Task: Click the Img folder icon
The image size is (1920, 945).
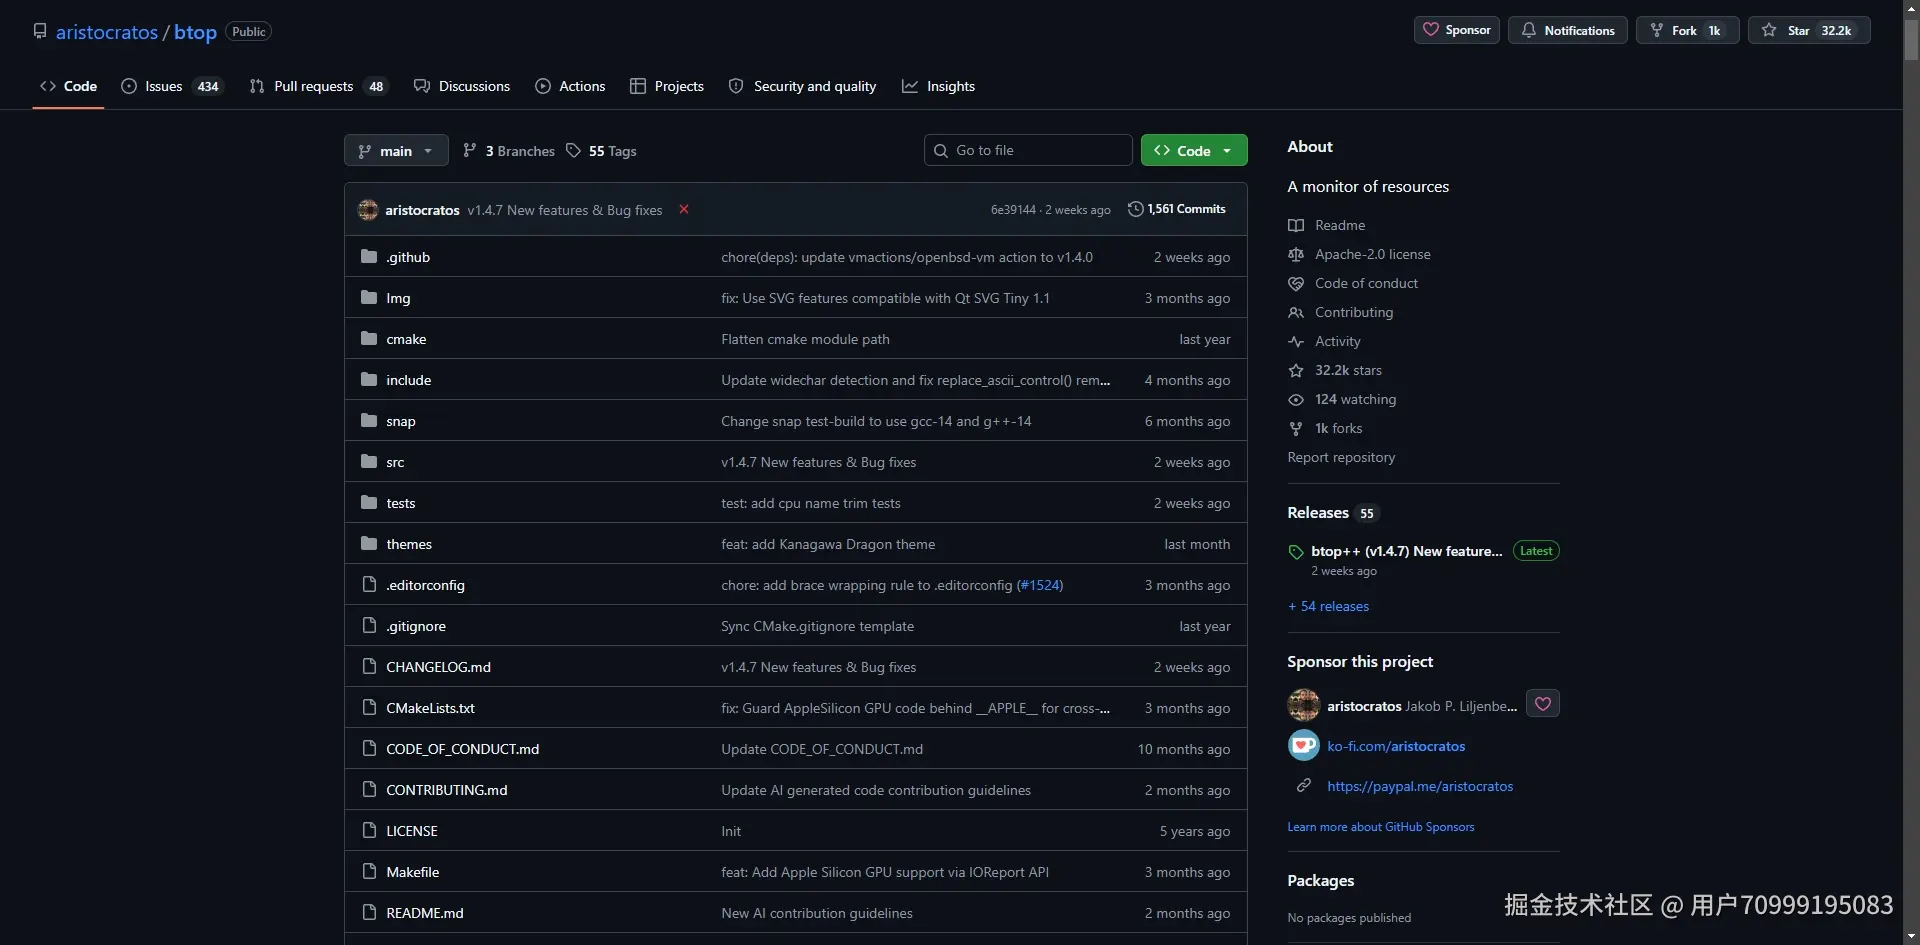Action: point(369,297)
